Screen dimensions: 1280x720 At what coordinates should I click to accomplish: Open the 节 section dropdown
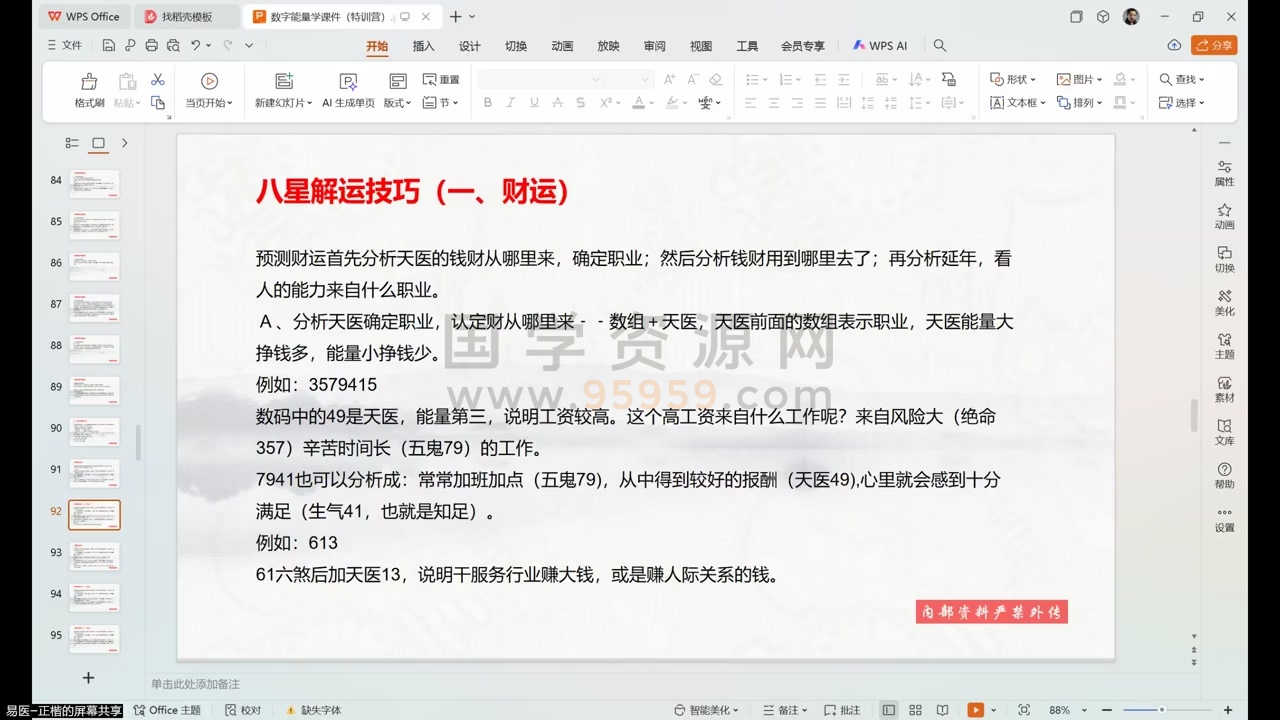[441, 103]
